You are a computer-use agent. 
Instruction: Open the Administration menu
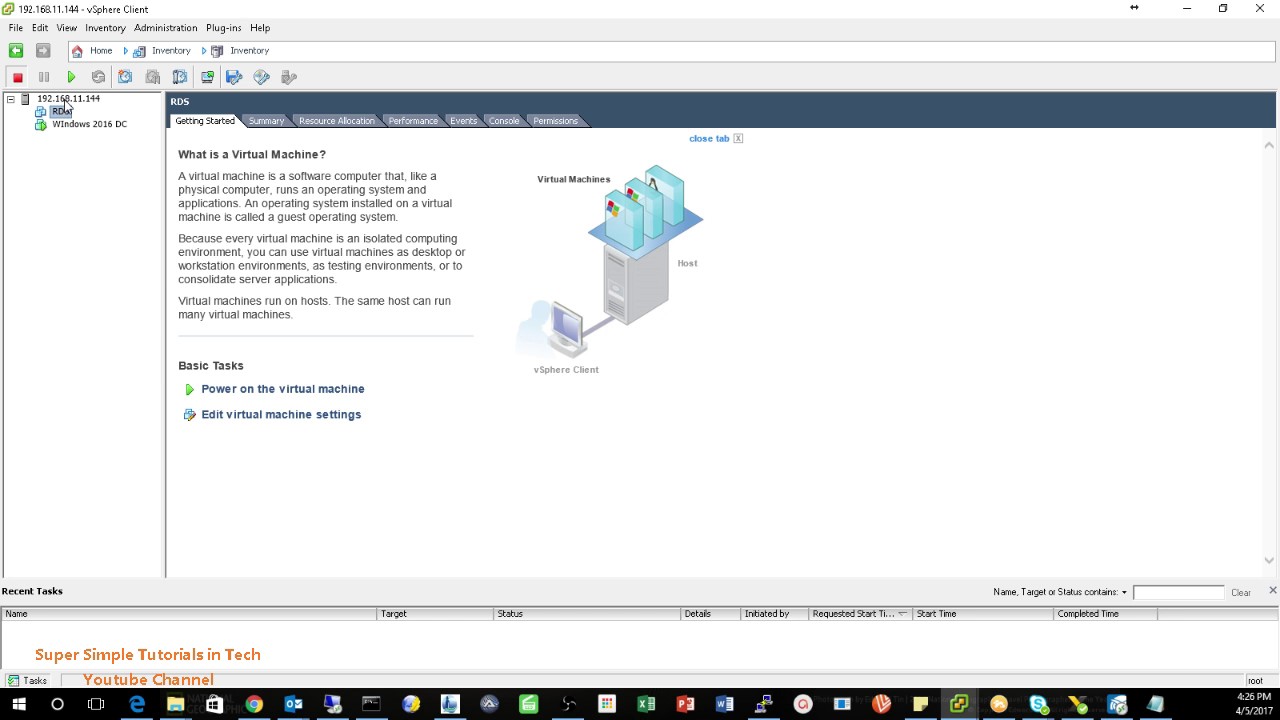166,28
